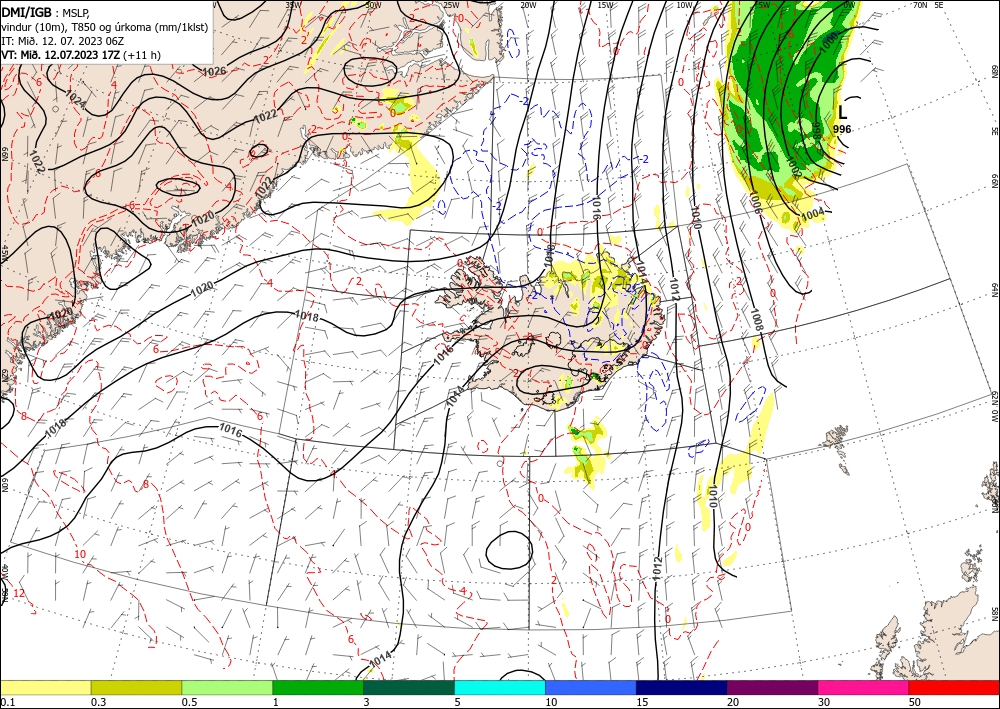Click the legend tick label '0.3'
Viewport: 1000px width, 709px height.
point(98,702)
